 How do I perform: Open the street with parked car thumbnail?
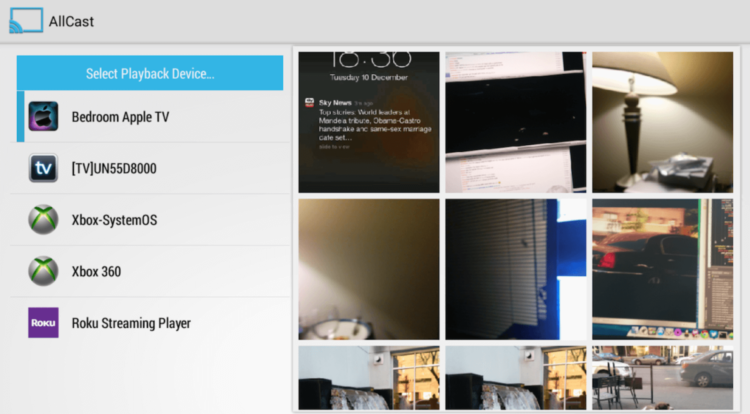click(662, 378)
